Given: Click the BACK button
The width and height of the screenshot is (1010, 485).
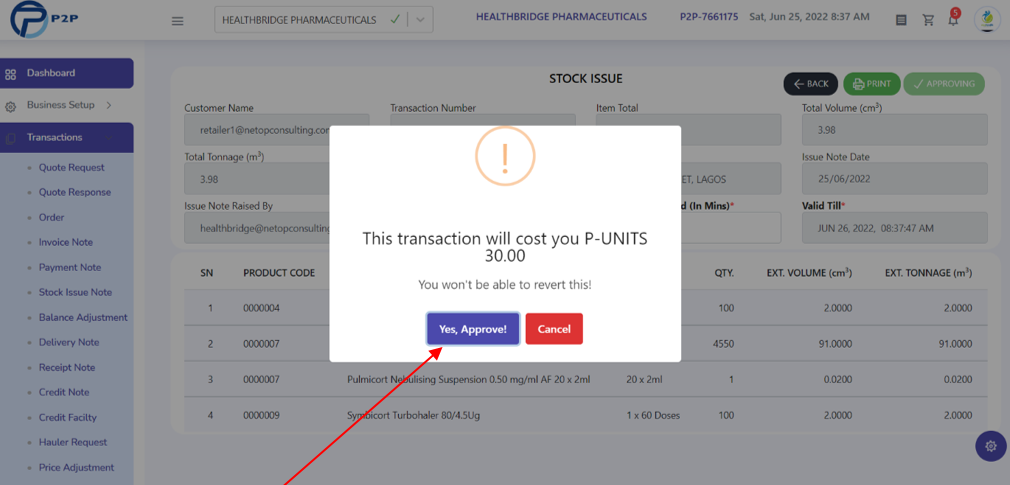Looking at the screenshot, I should point(810,84).
